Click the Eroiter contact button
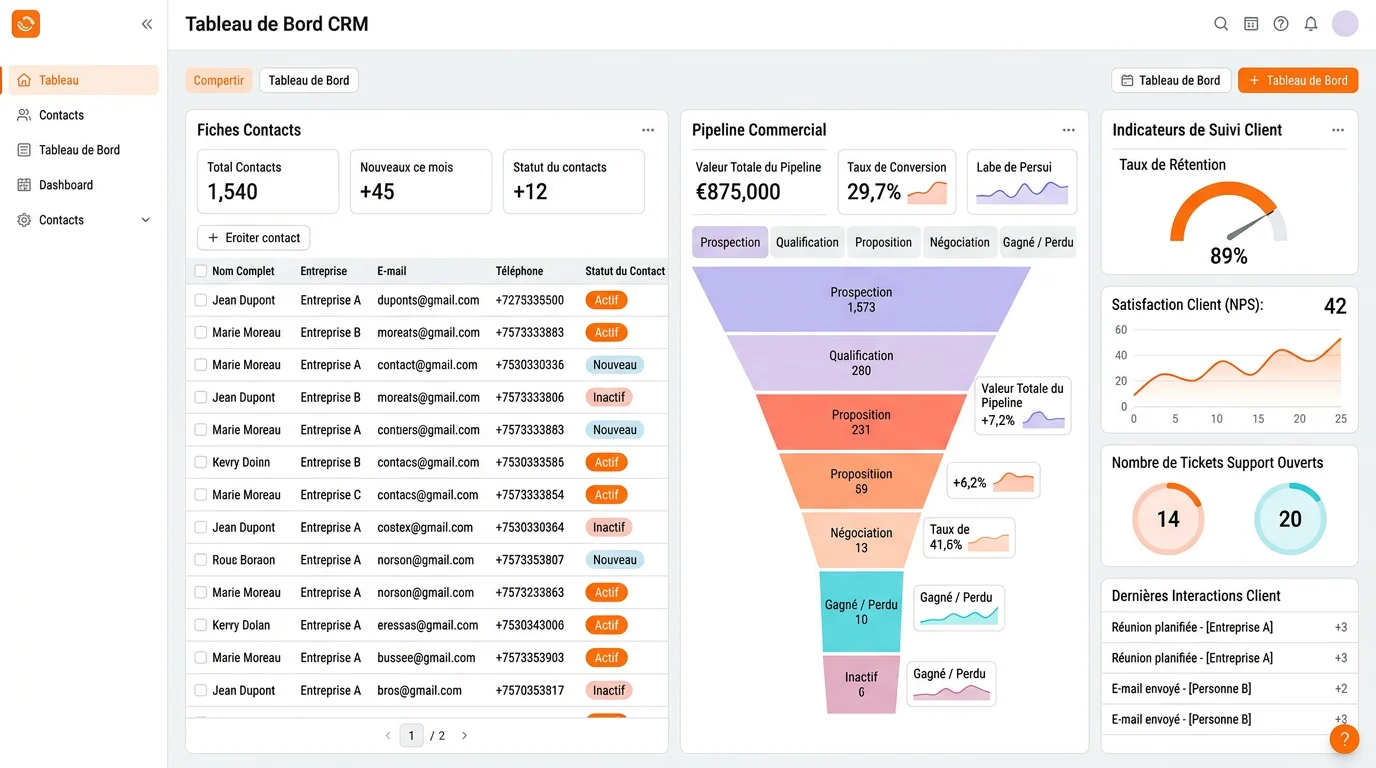1376x768 pixels. click(254, 238)
